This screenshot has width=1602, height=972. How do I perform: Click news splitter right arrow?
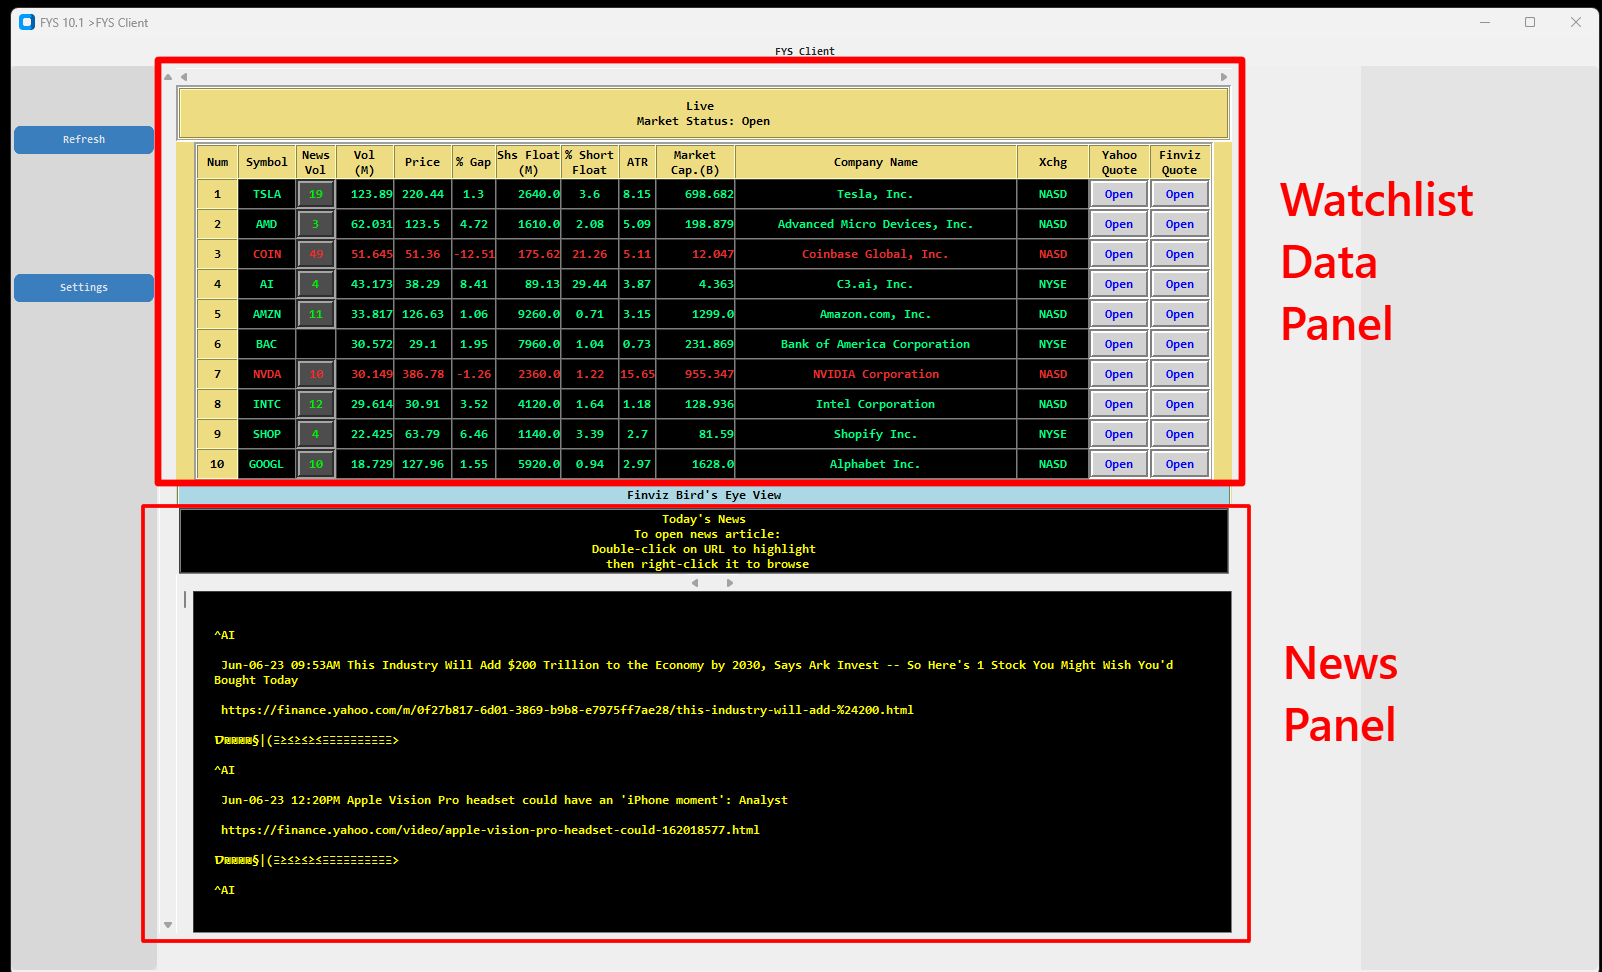[x=730, y=583]
